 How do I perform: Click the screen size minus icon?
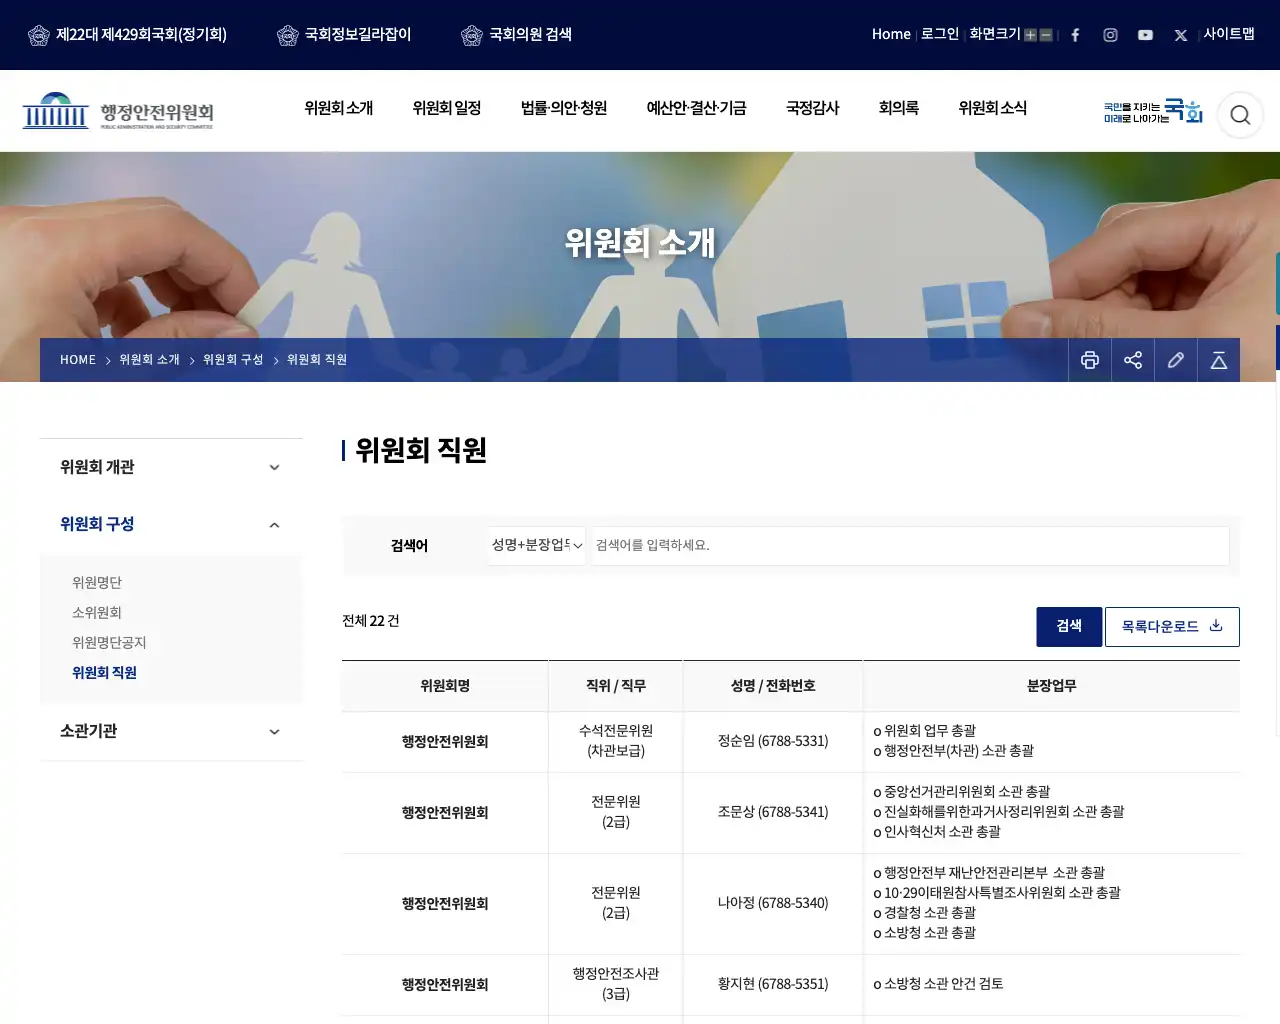pos(1046,35)
